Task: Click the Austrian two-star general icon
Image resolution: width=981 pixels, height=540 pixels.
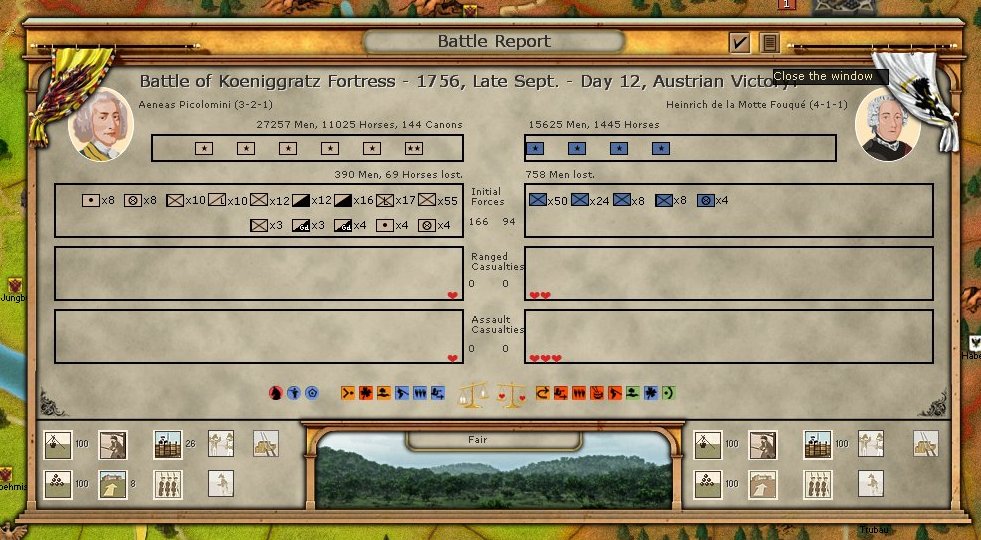Action: point(413,148)
